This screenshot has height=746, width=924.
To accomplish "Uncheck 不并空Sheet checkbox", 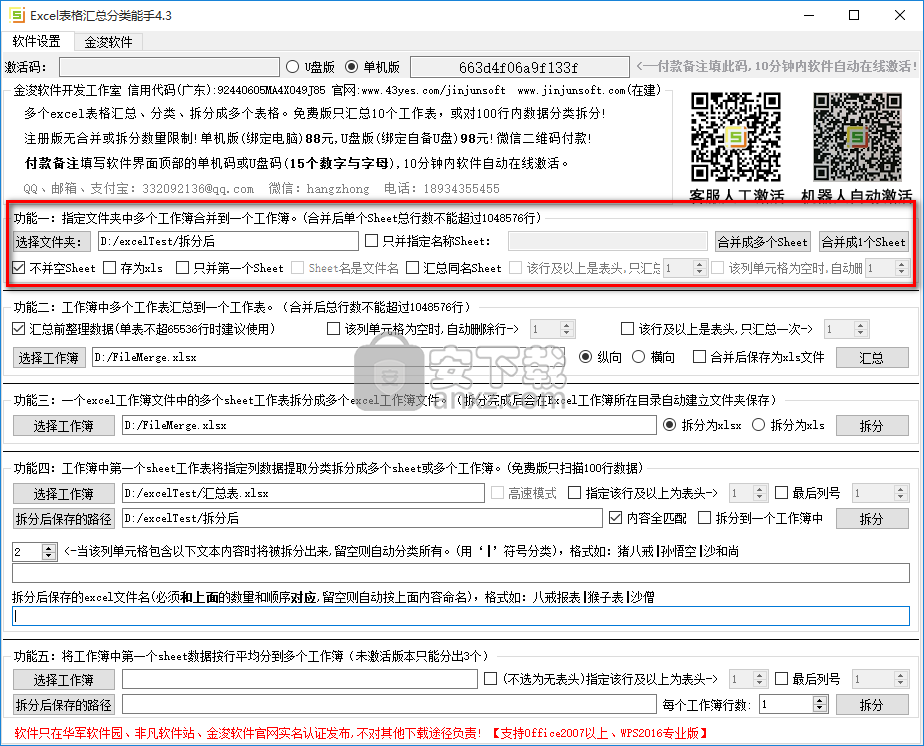I will 54,268.
